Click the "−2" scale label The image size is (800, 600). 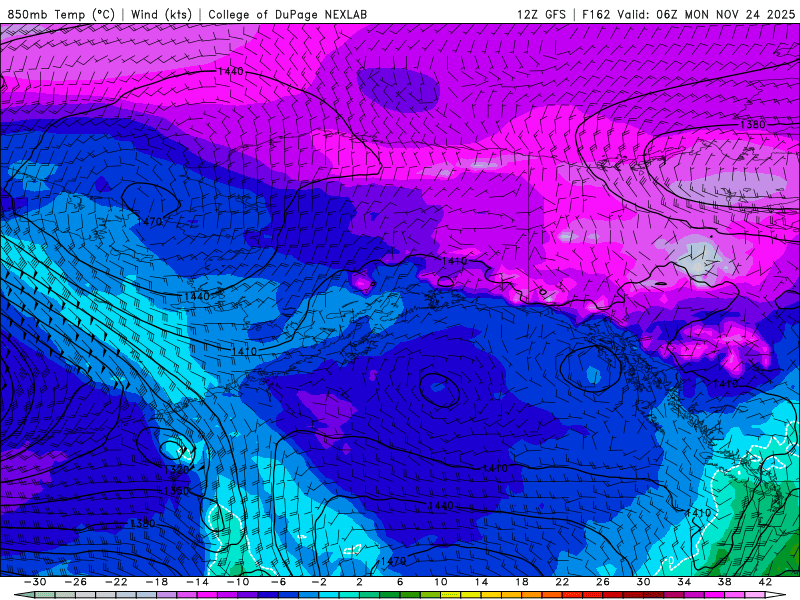[x=319, y=582]
